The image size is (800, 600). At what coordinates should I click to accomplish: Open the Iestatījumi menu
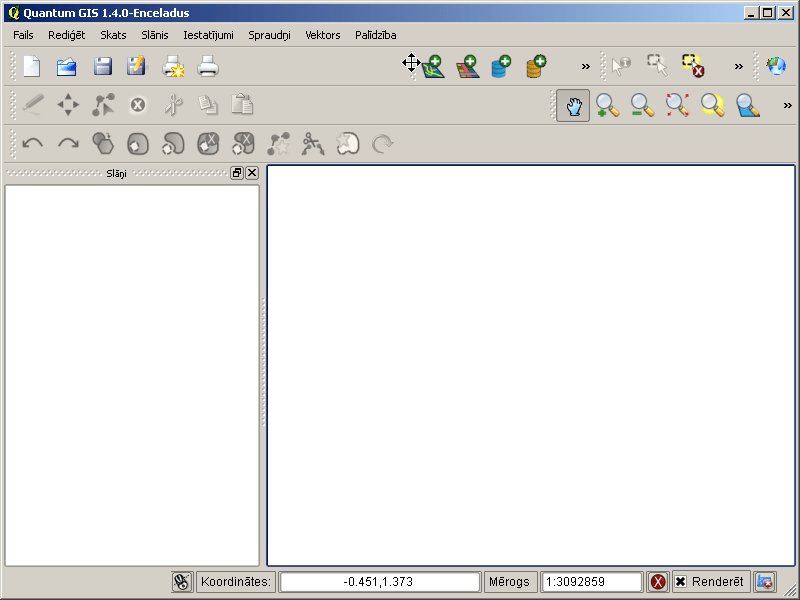[x=208, y=35]
